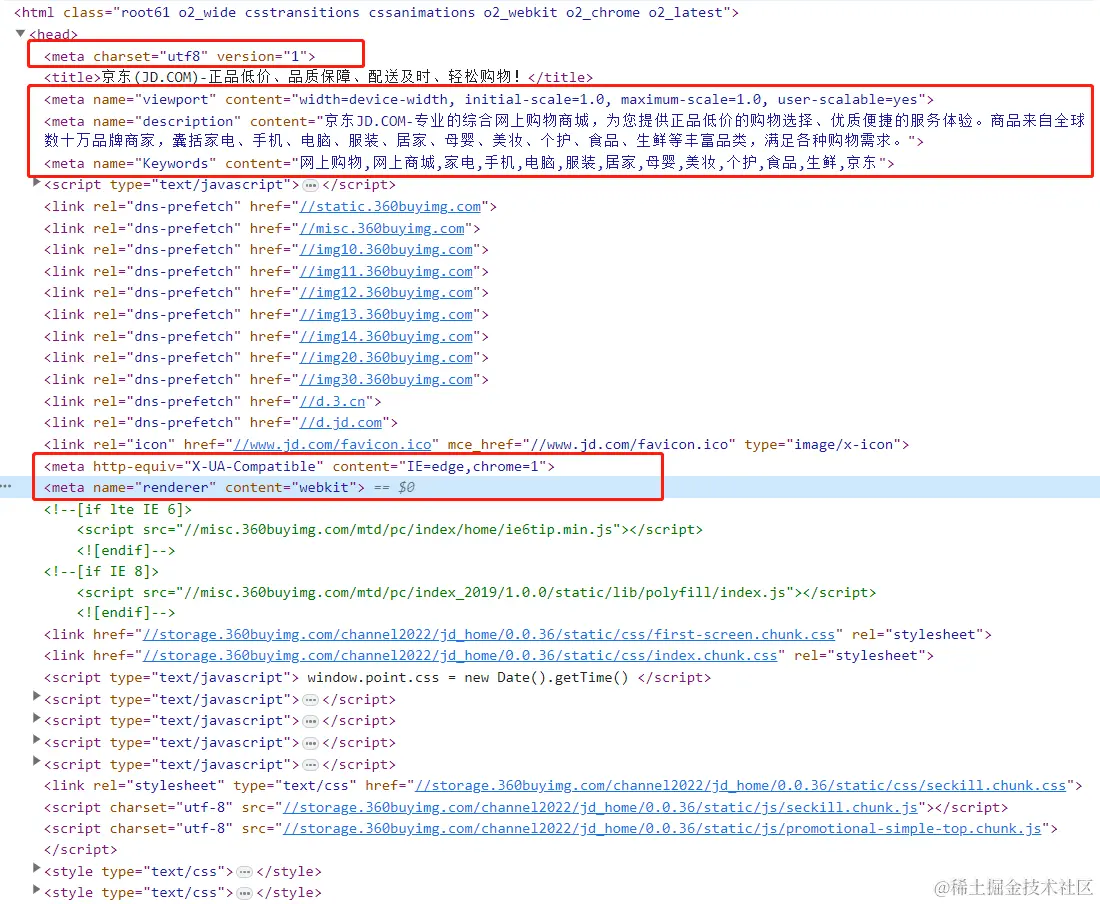Click the == $0 marker on renderer row
This screenshot has width=1100, height=904.
(394, 487)
